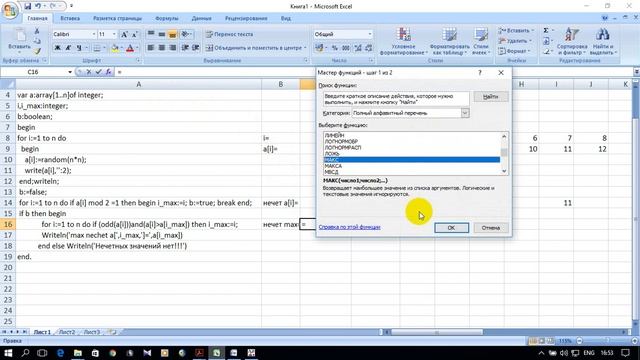Image resolution: width=640 pixels, height=360 pixels.
Task: Open the font size 11 dropdown
Action: coord(114,34)
